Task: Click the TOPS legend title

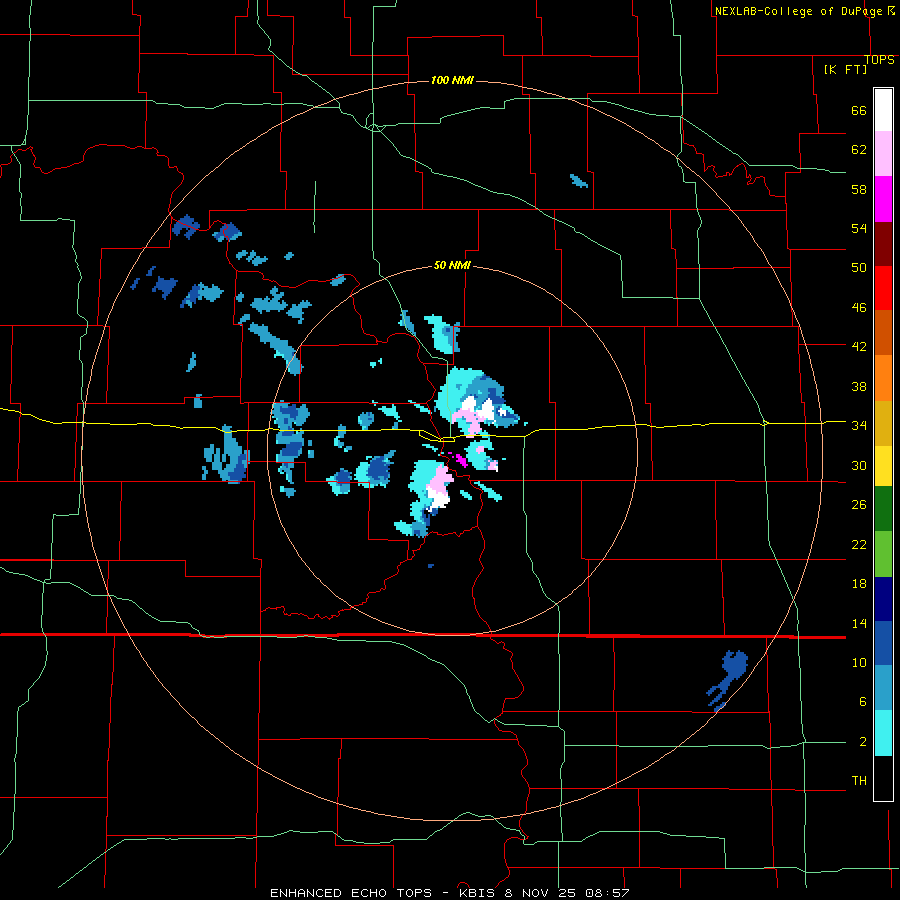Action: pyautogui.click(x=879, y=60)
